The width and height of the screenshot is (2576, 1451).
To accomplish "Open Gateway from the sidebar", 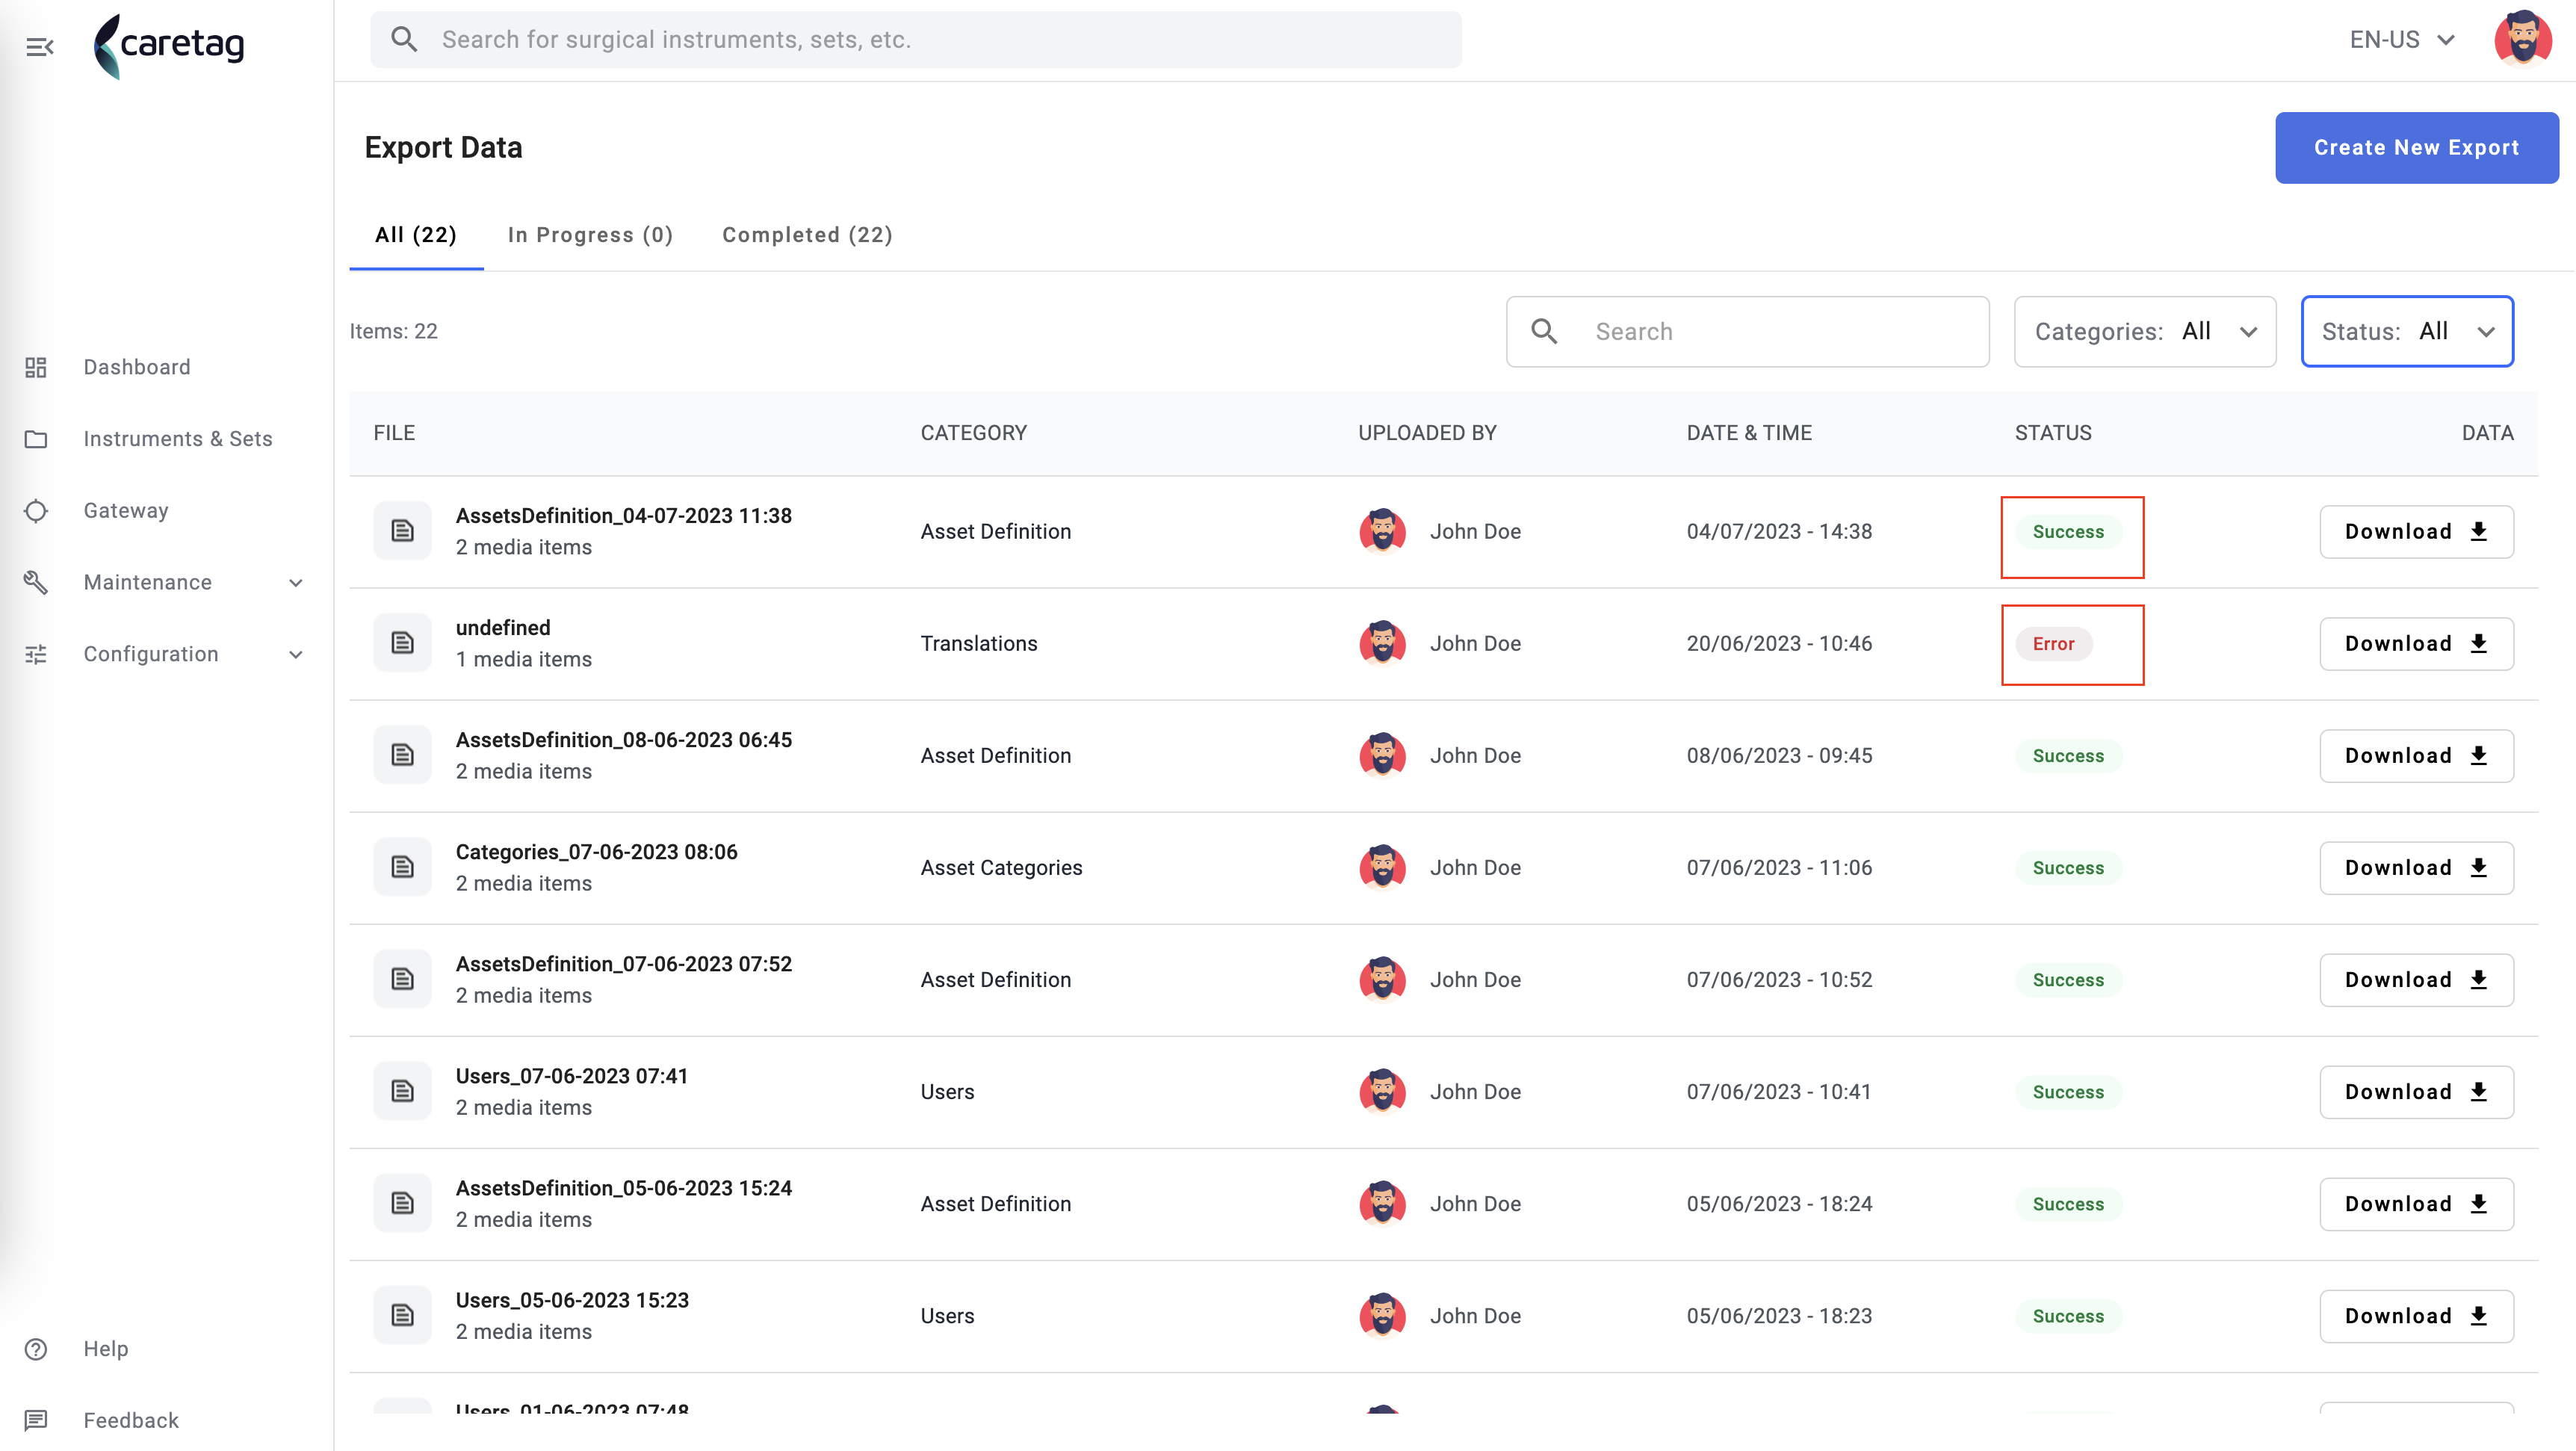I will (x=126, y=511).
